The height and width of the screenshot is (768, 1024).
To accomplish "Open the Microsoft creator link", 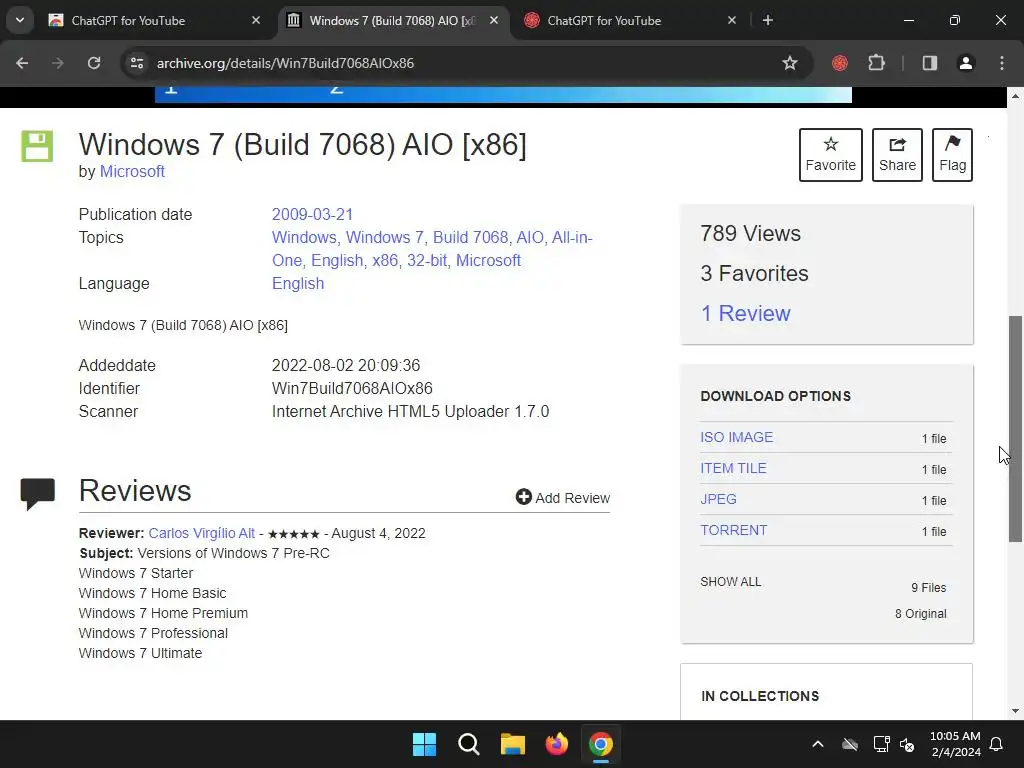I will pyautogui.click(x=132, y=172).
